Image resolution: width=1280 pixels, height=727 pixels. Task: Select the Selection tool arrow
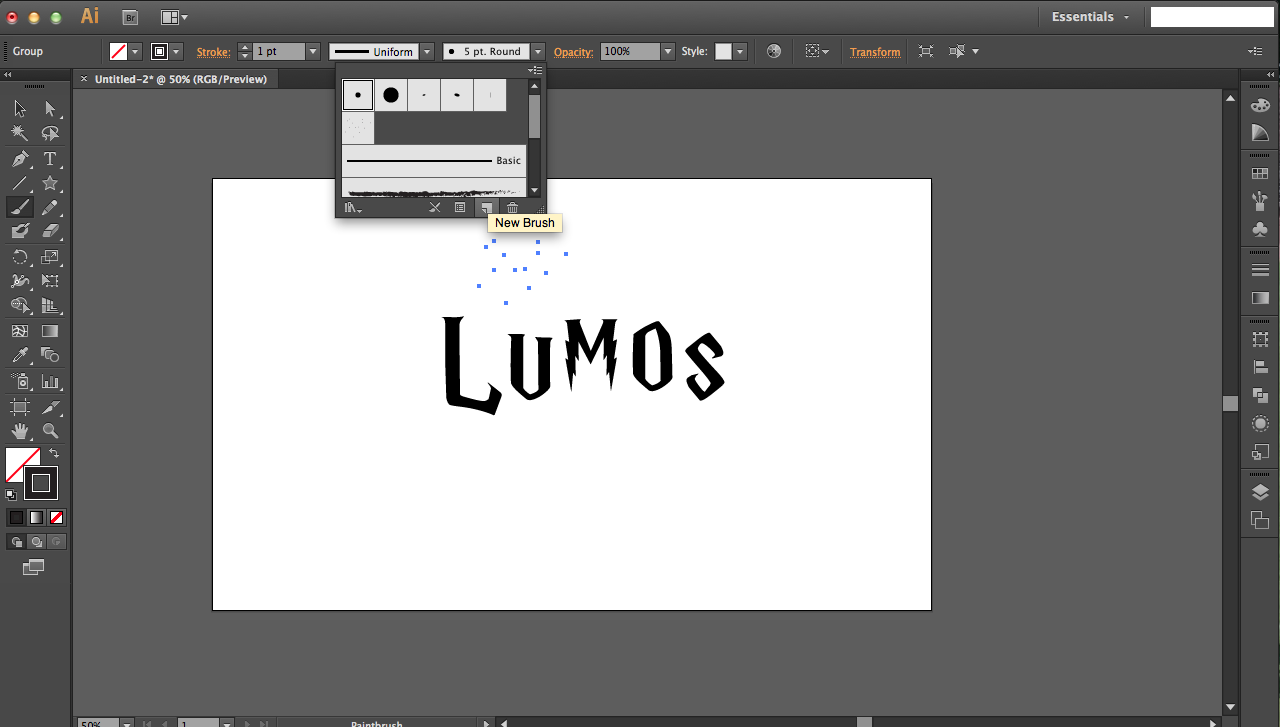[x=20, y=108]
